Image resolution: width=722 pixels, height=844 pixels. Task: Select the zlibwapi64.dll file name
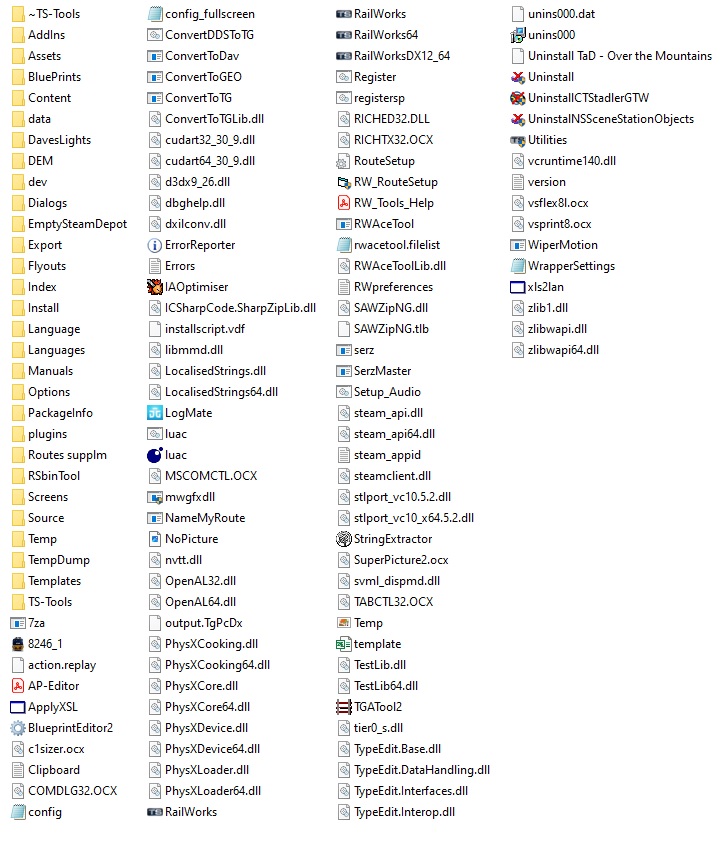point(563,350)
